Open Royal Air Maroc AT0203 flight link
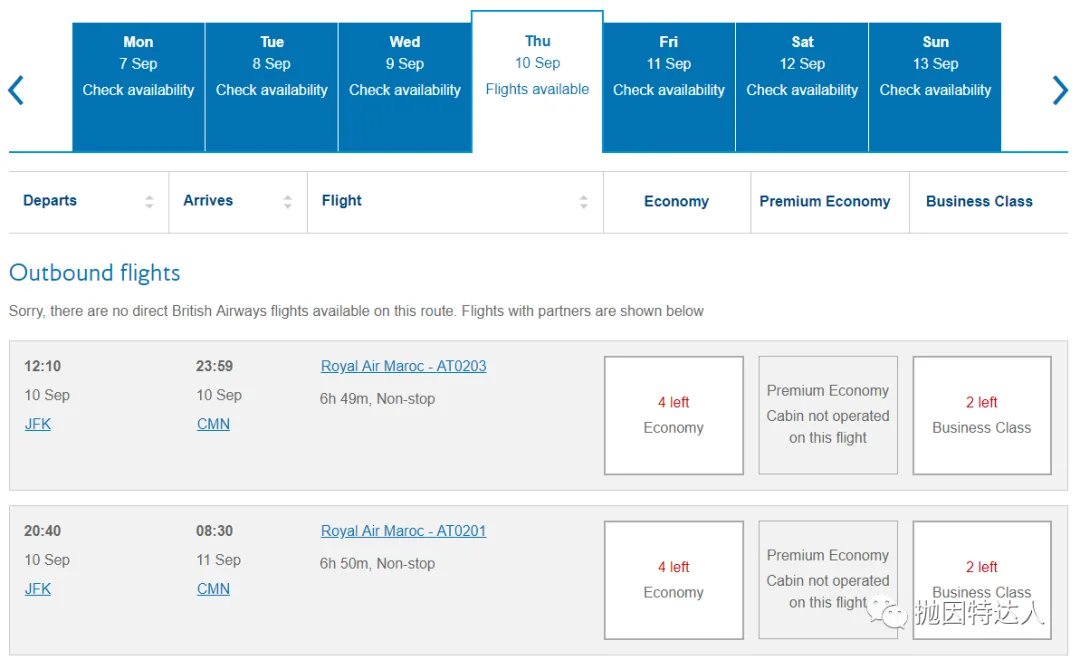 point(404,366)
